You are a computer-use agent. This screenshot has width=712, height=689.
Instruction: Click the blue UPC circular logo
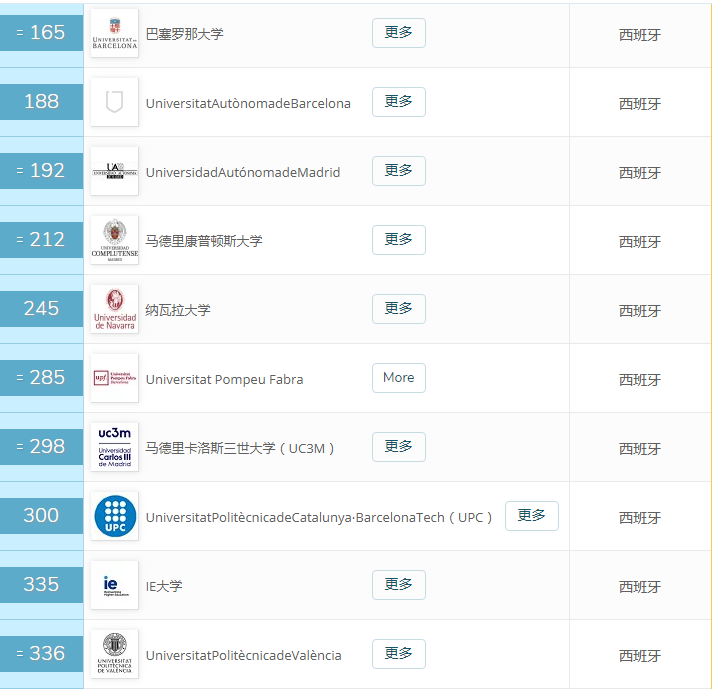click(114, 516)
